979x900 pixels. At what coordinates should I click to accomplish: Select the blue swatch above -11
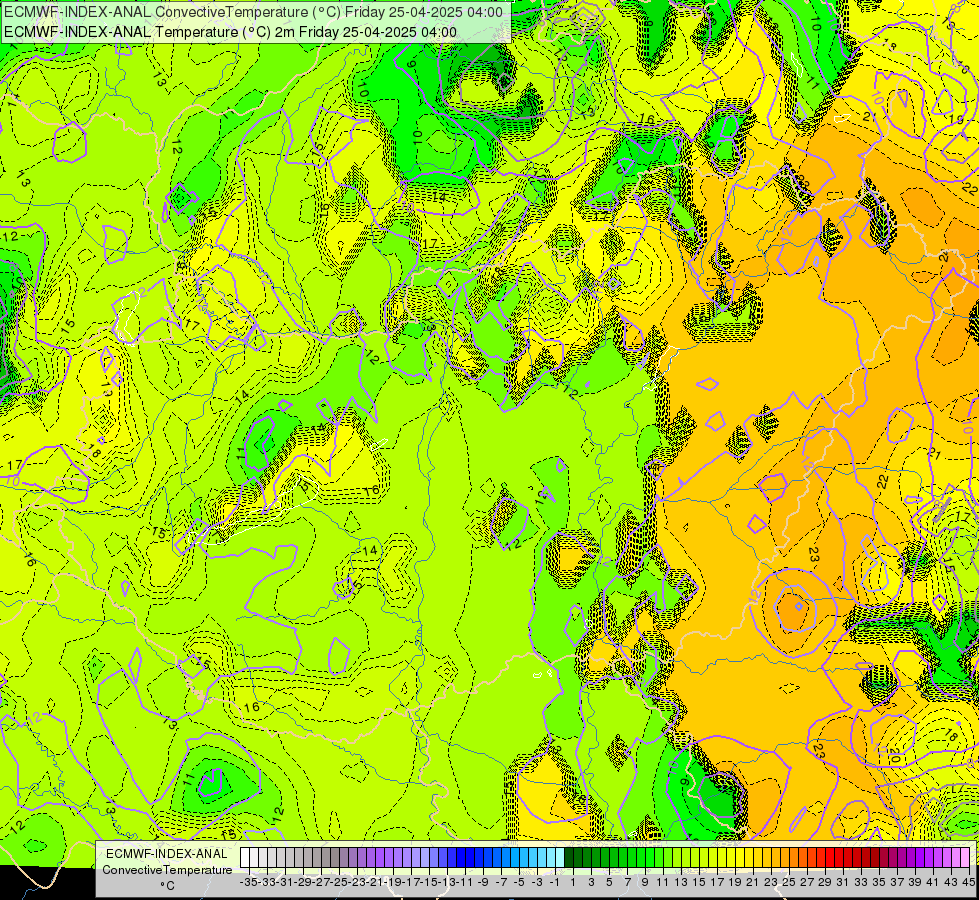[x=460, y=857]
